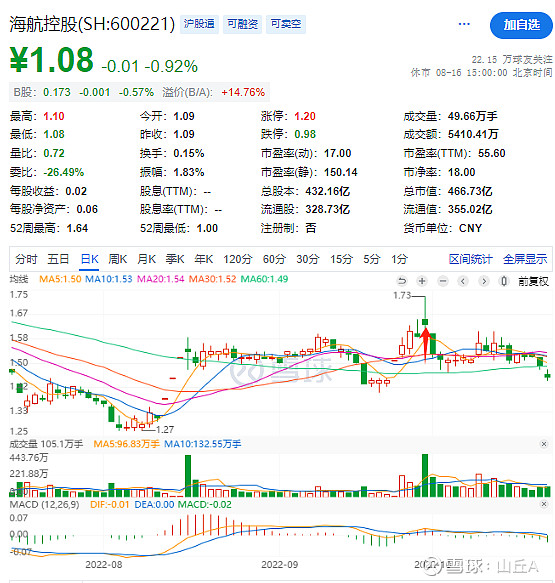
Task: Click the 货币单位 CNY value
Action: [x=470, y=228]
